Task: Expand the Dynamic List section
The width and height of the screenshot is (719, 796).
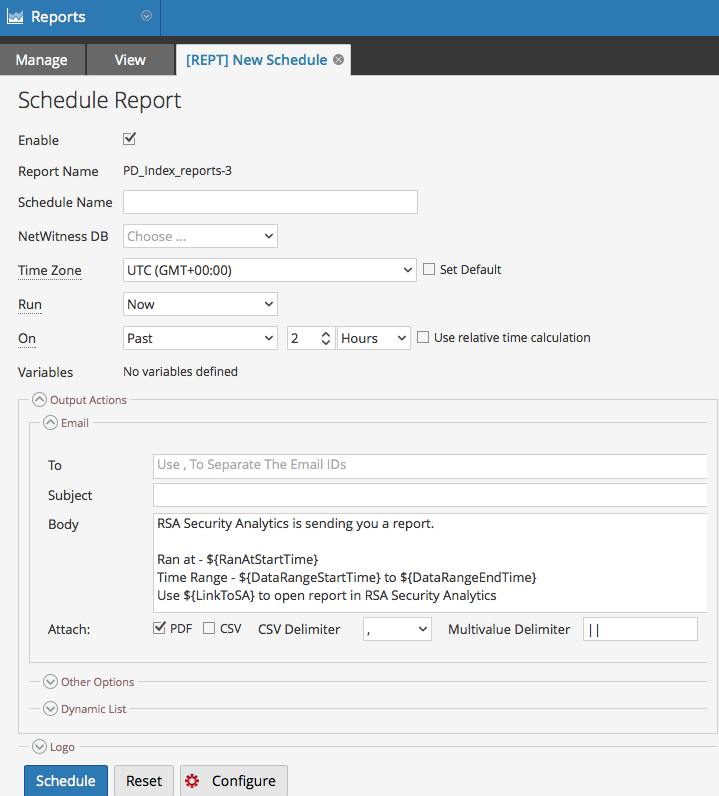Action: (50, 709)
